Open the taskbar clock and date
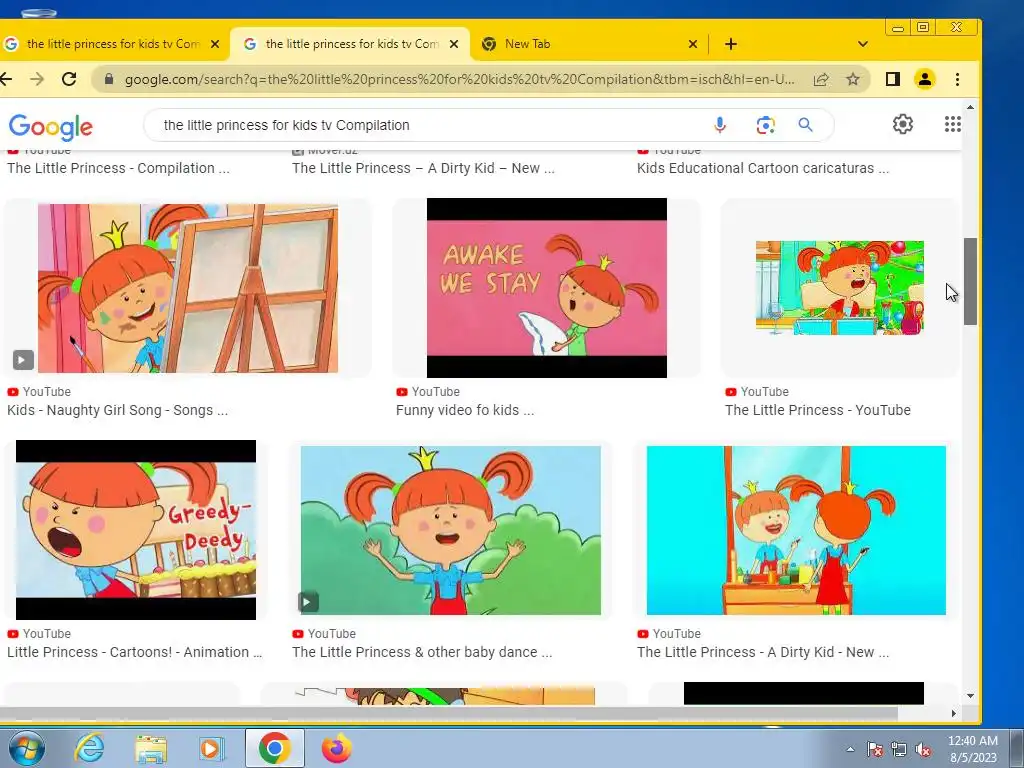The width and height of the screenshot is (1024, 768). point(973,748)
